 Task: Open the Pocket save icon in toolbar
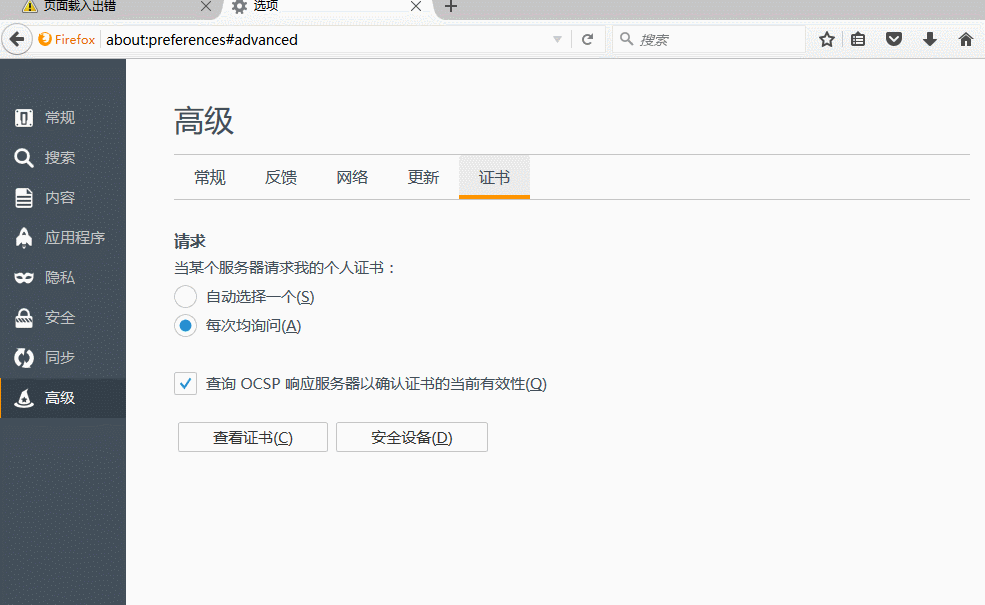coord(893,39)
